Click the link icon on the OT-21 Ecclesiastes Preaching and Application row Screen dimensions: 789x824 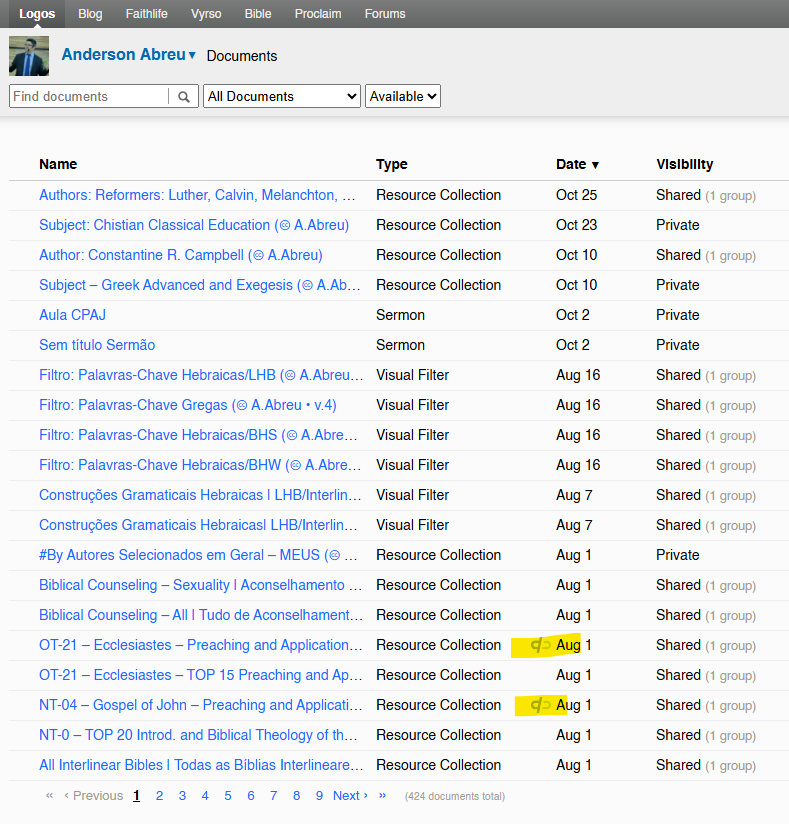(540, 645)
